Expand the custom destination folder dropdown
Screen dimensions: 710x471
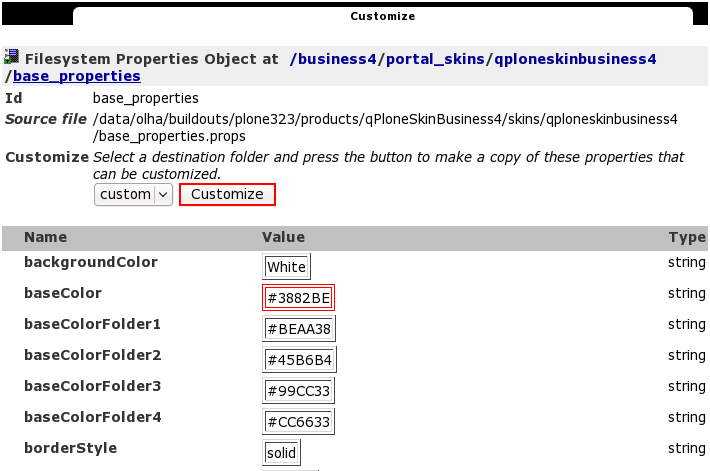[134, 194]
